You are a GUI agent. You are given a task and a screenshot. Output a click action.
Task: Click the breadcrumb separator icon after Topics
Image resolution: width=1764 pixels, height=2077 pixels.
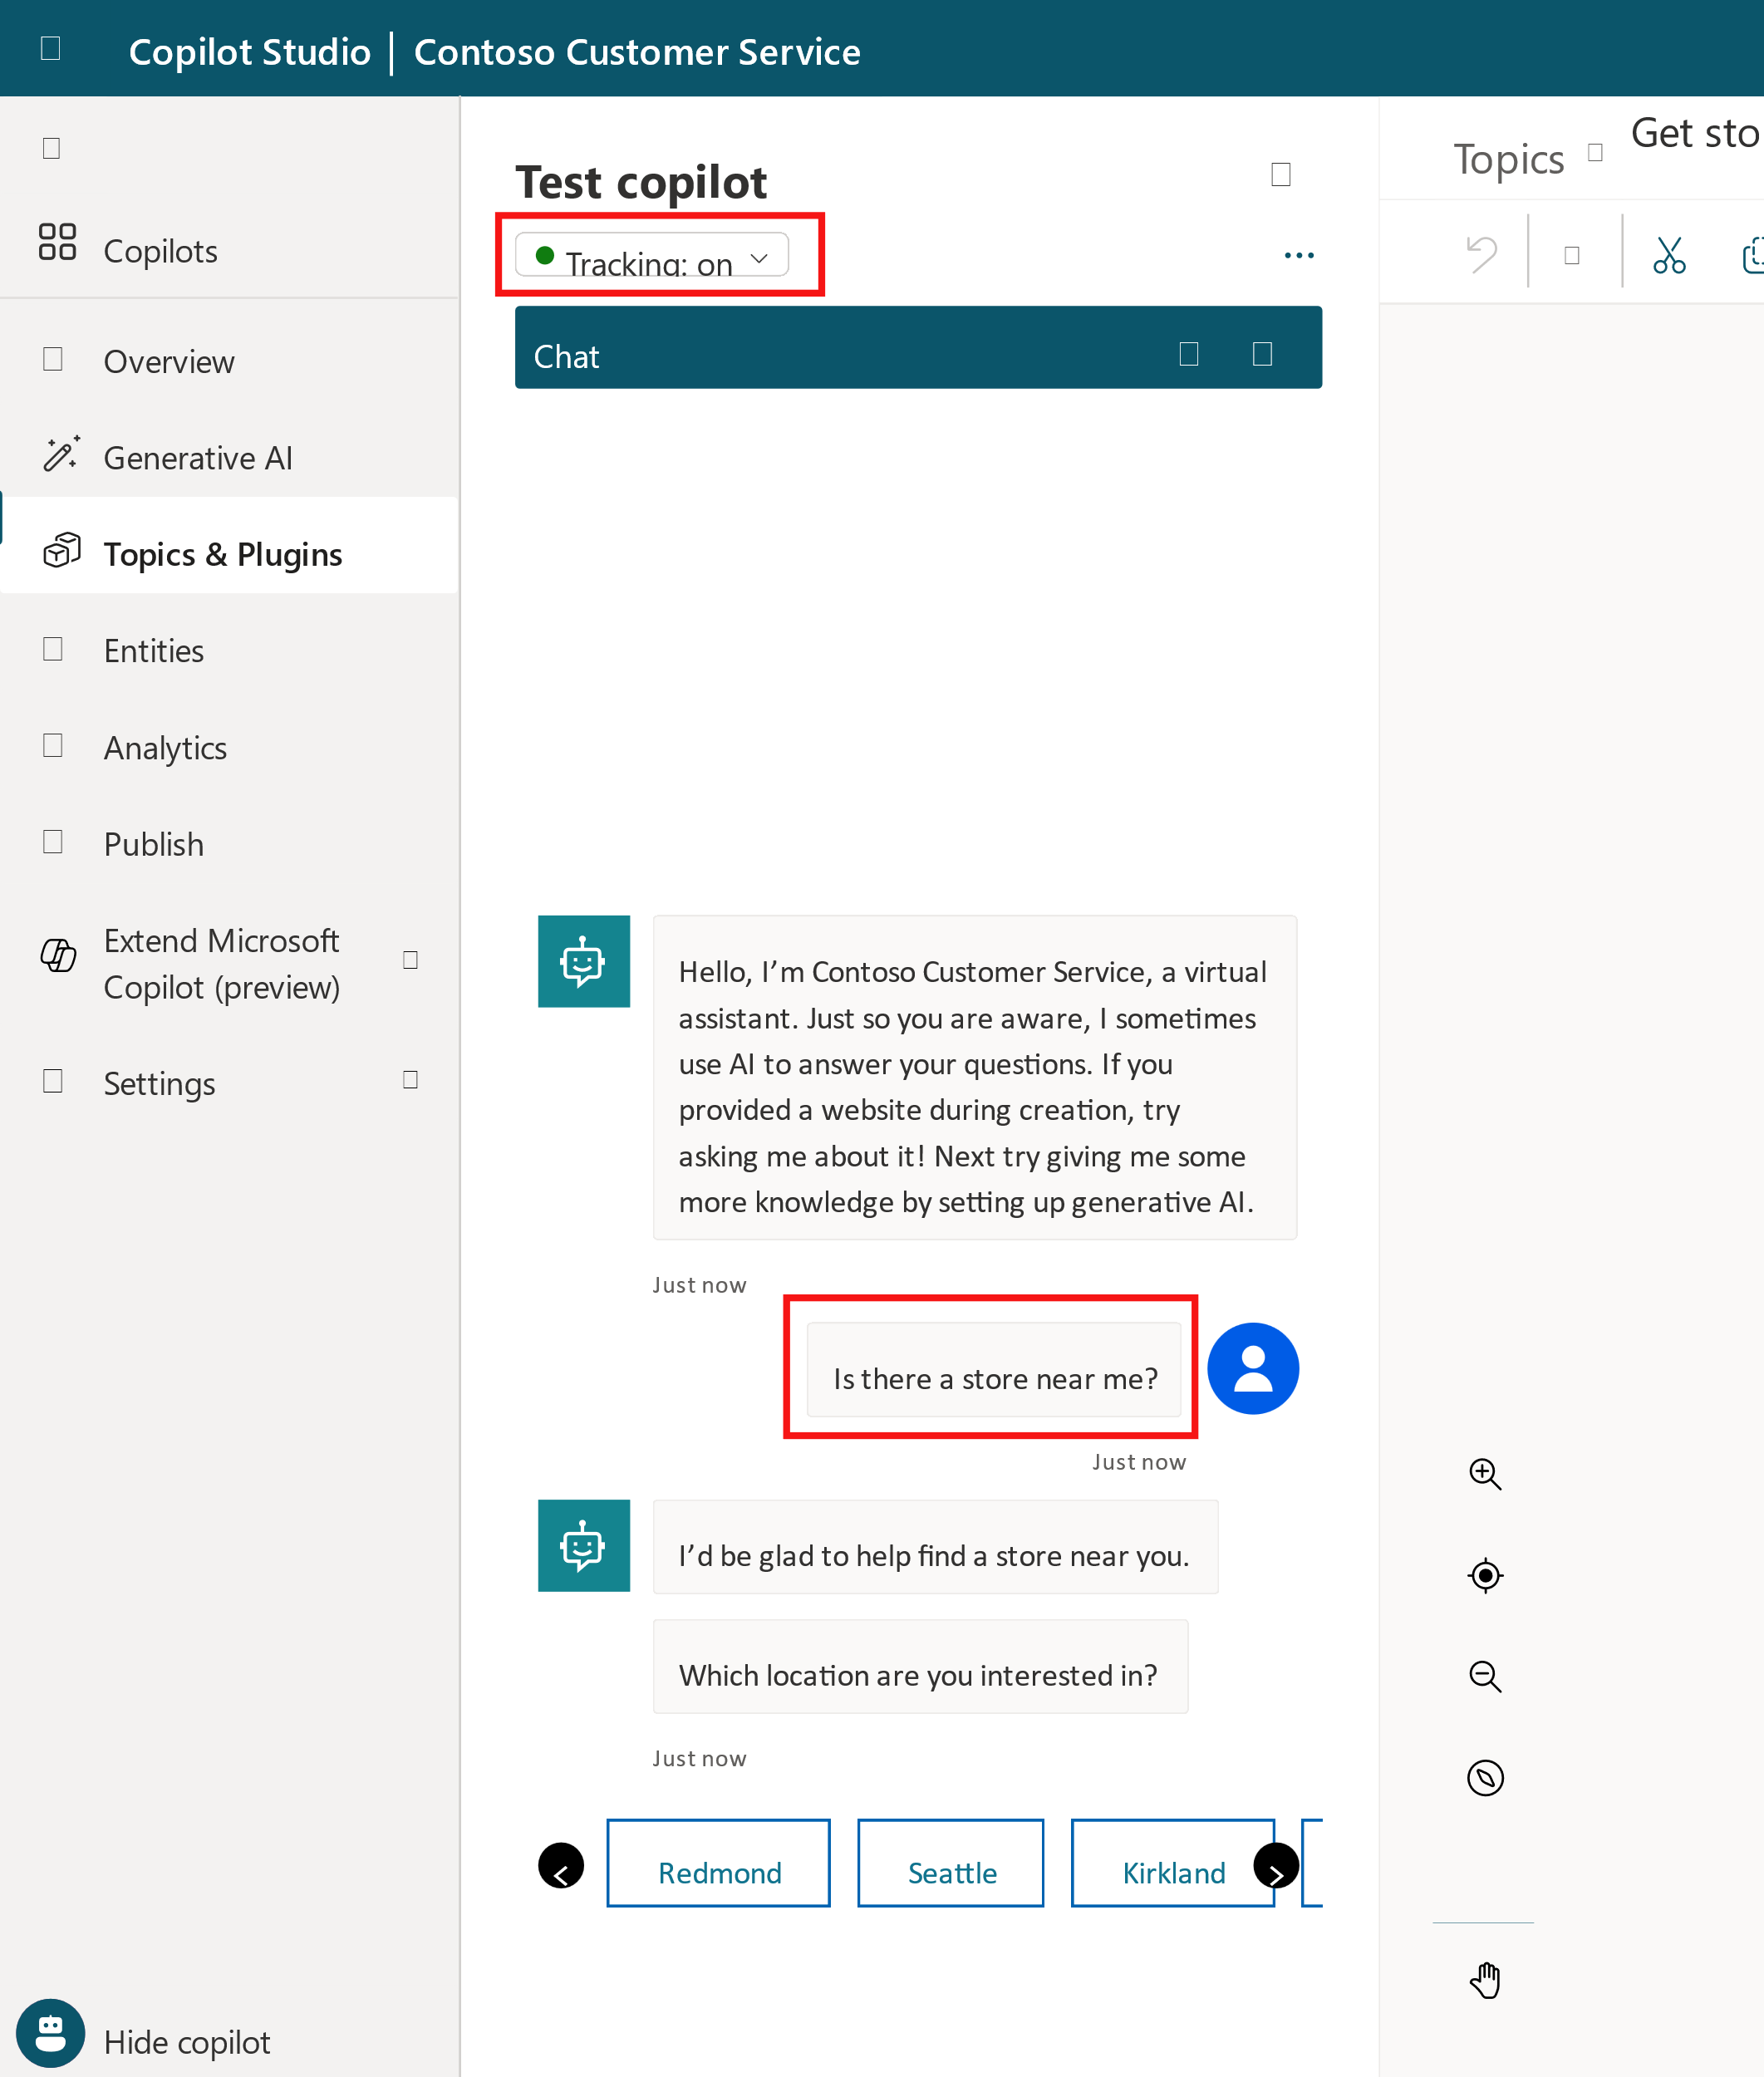click(1596, 152)
